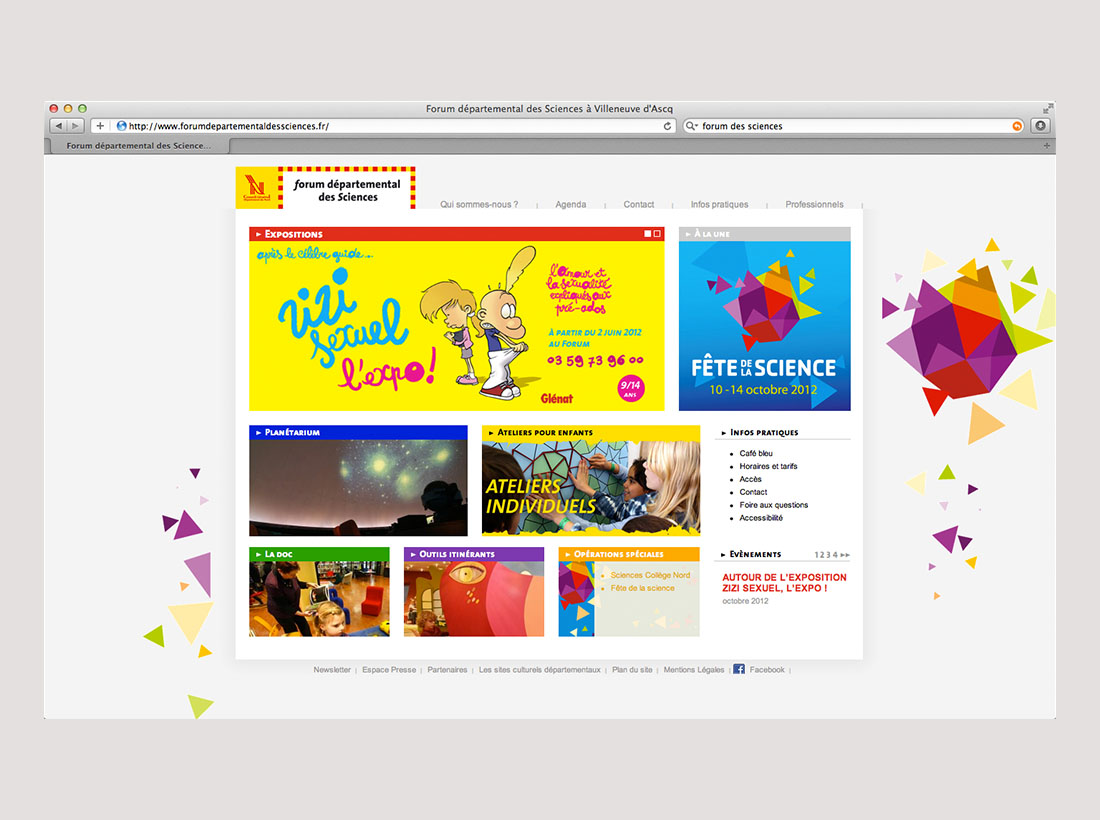Click the purple Outils itinérants header
This screenshot has height=820, width=1100.
(474, 554)
